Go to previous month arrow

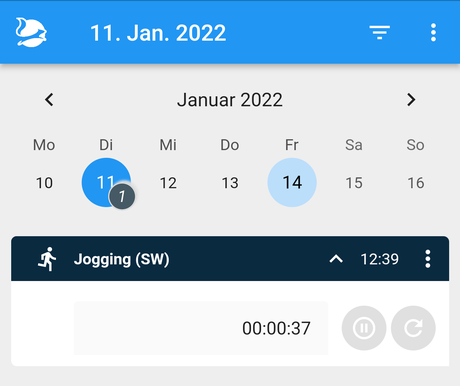[x=49, y=99]
